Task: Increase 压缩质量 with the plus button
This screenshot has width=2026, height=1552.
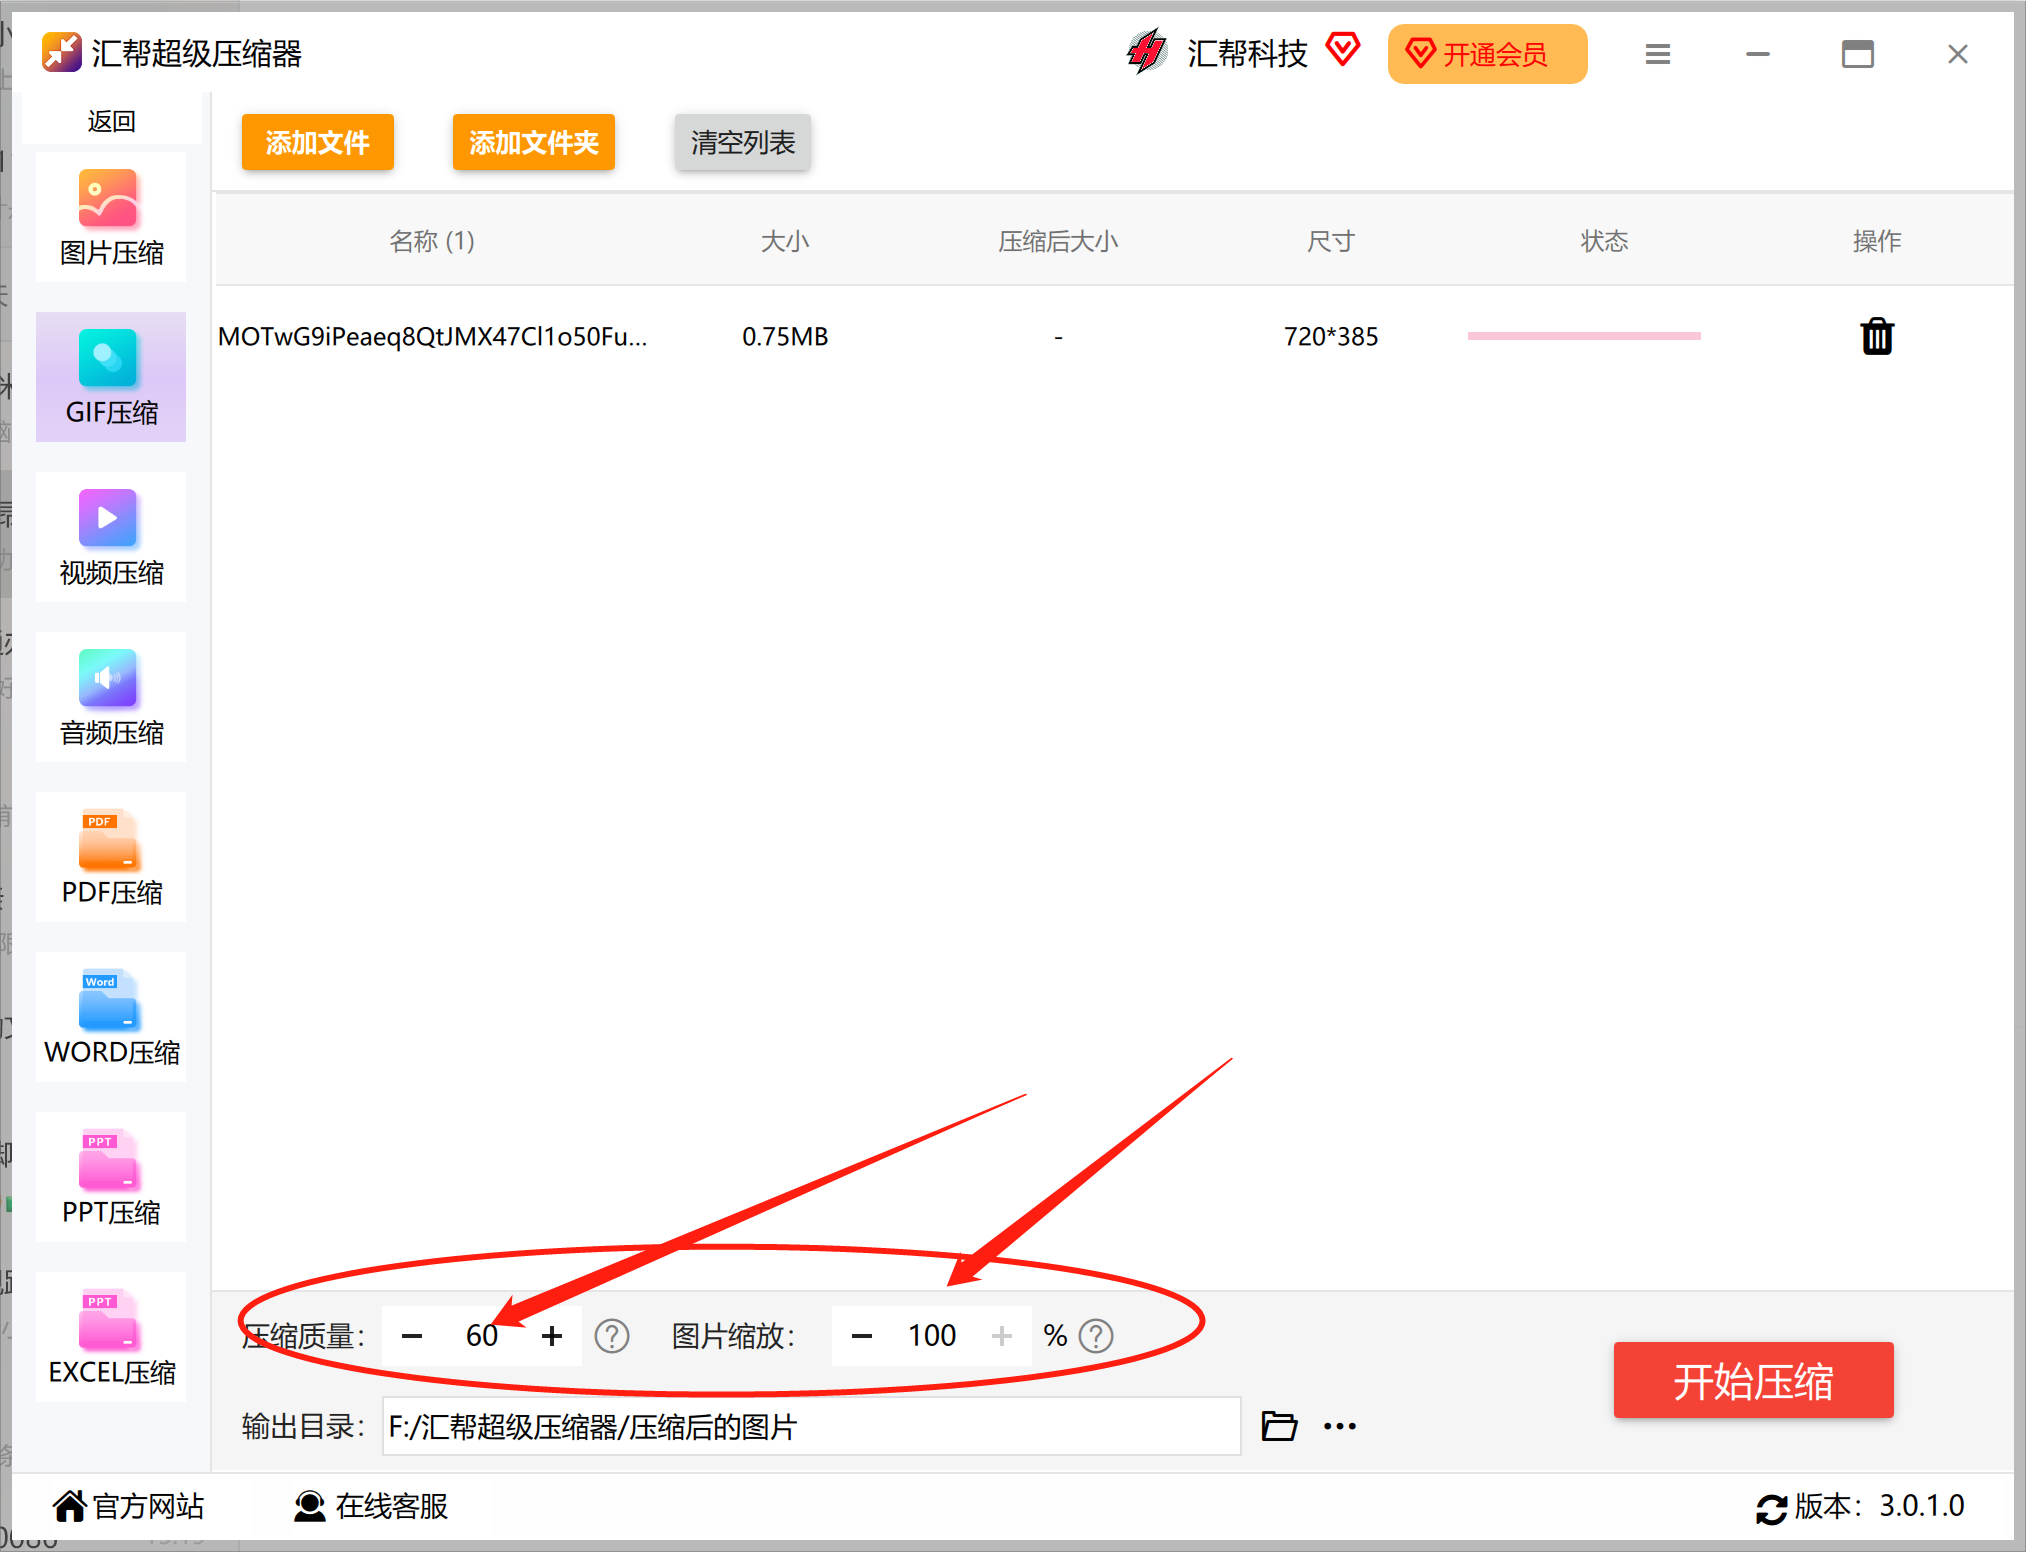Action: point(552,1335)
